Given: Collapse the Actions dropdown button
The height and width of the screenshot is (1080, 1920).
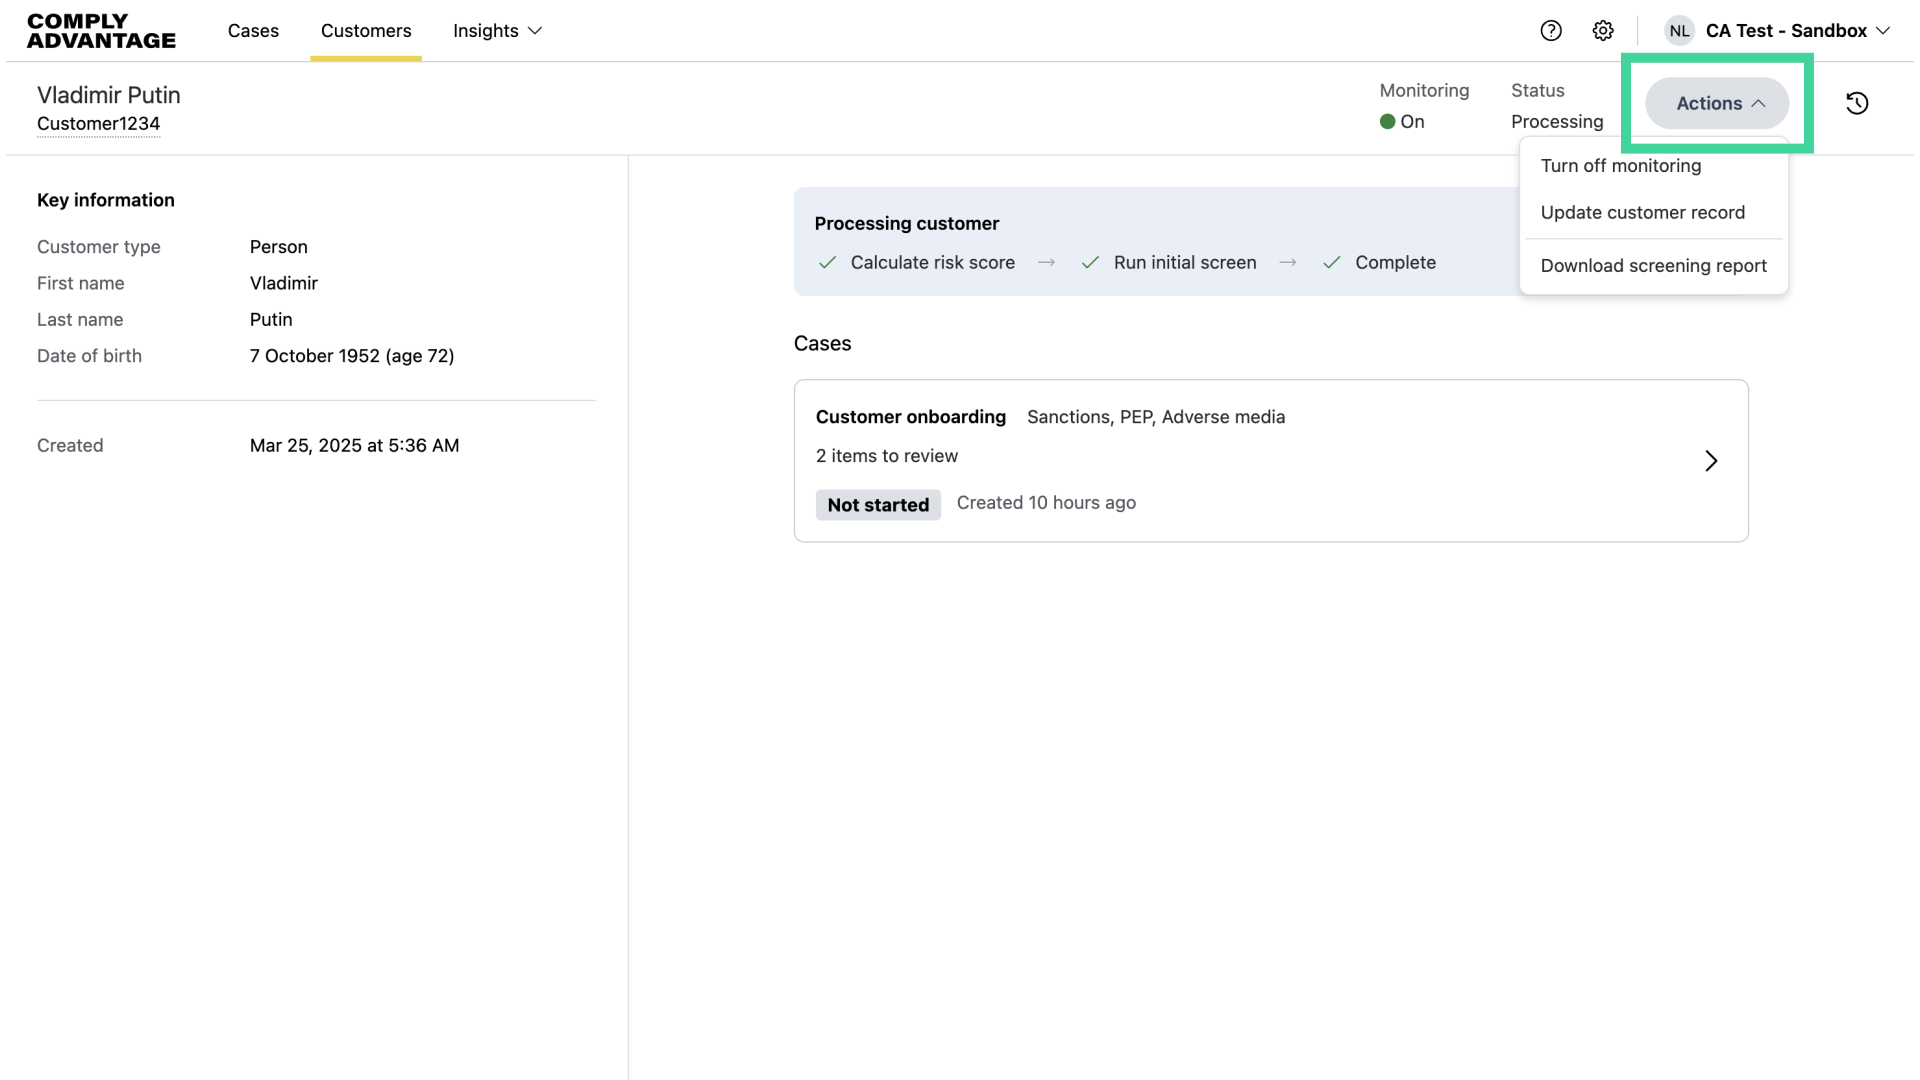Looking at the screenshot, I should coord(1717,103).
